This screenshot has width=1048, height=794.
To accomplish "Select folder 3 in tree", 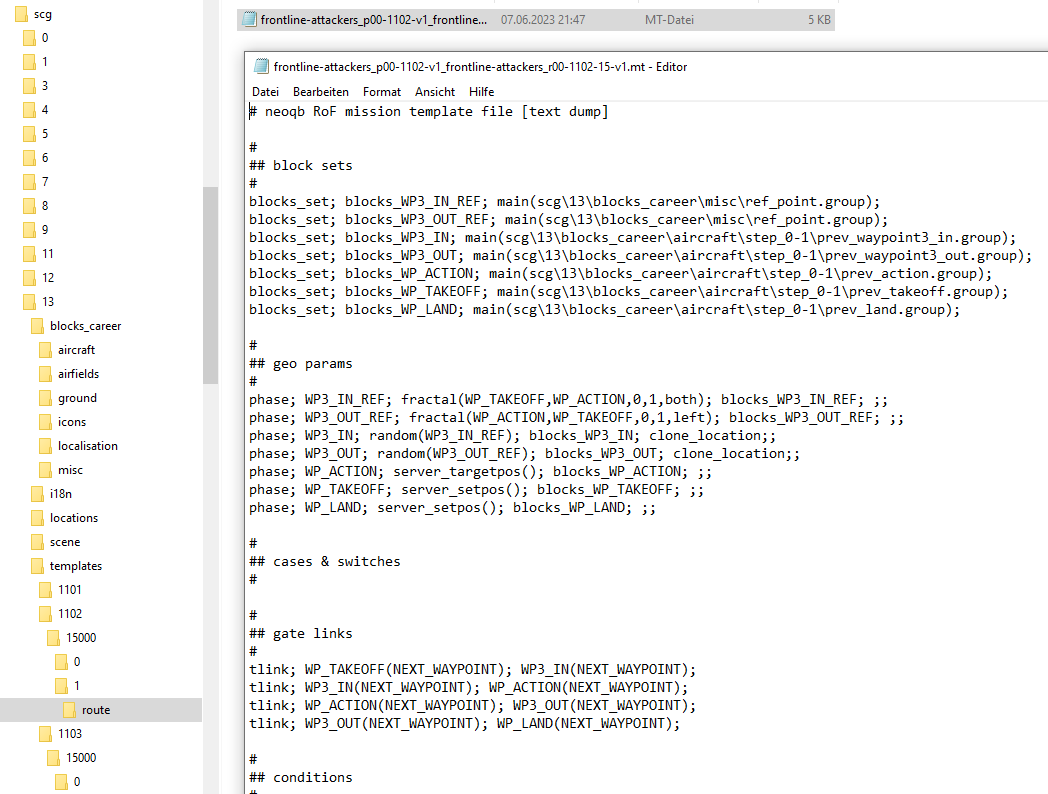I will pyautogui.click(x=45, y=86).
